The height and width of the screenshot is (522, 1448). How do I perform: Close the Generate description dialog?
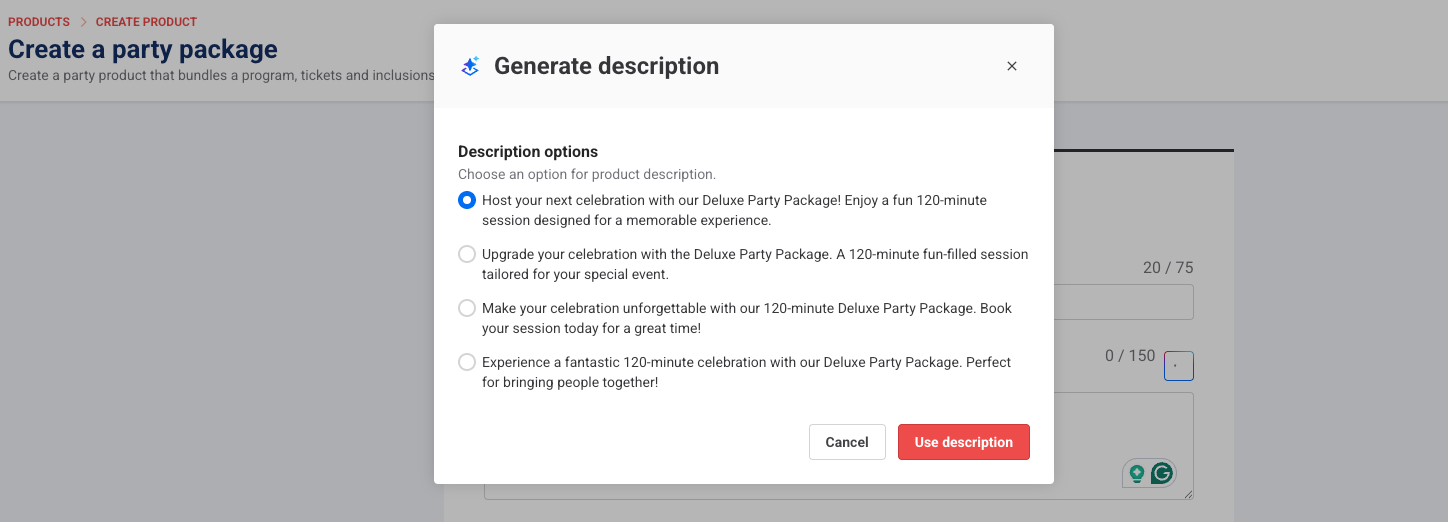pyautogui.click(x=1012, y=66)
